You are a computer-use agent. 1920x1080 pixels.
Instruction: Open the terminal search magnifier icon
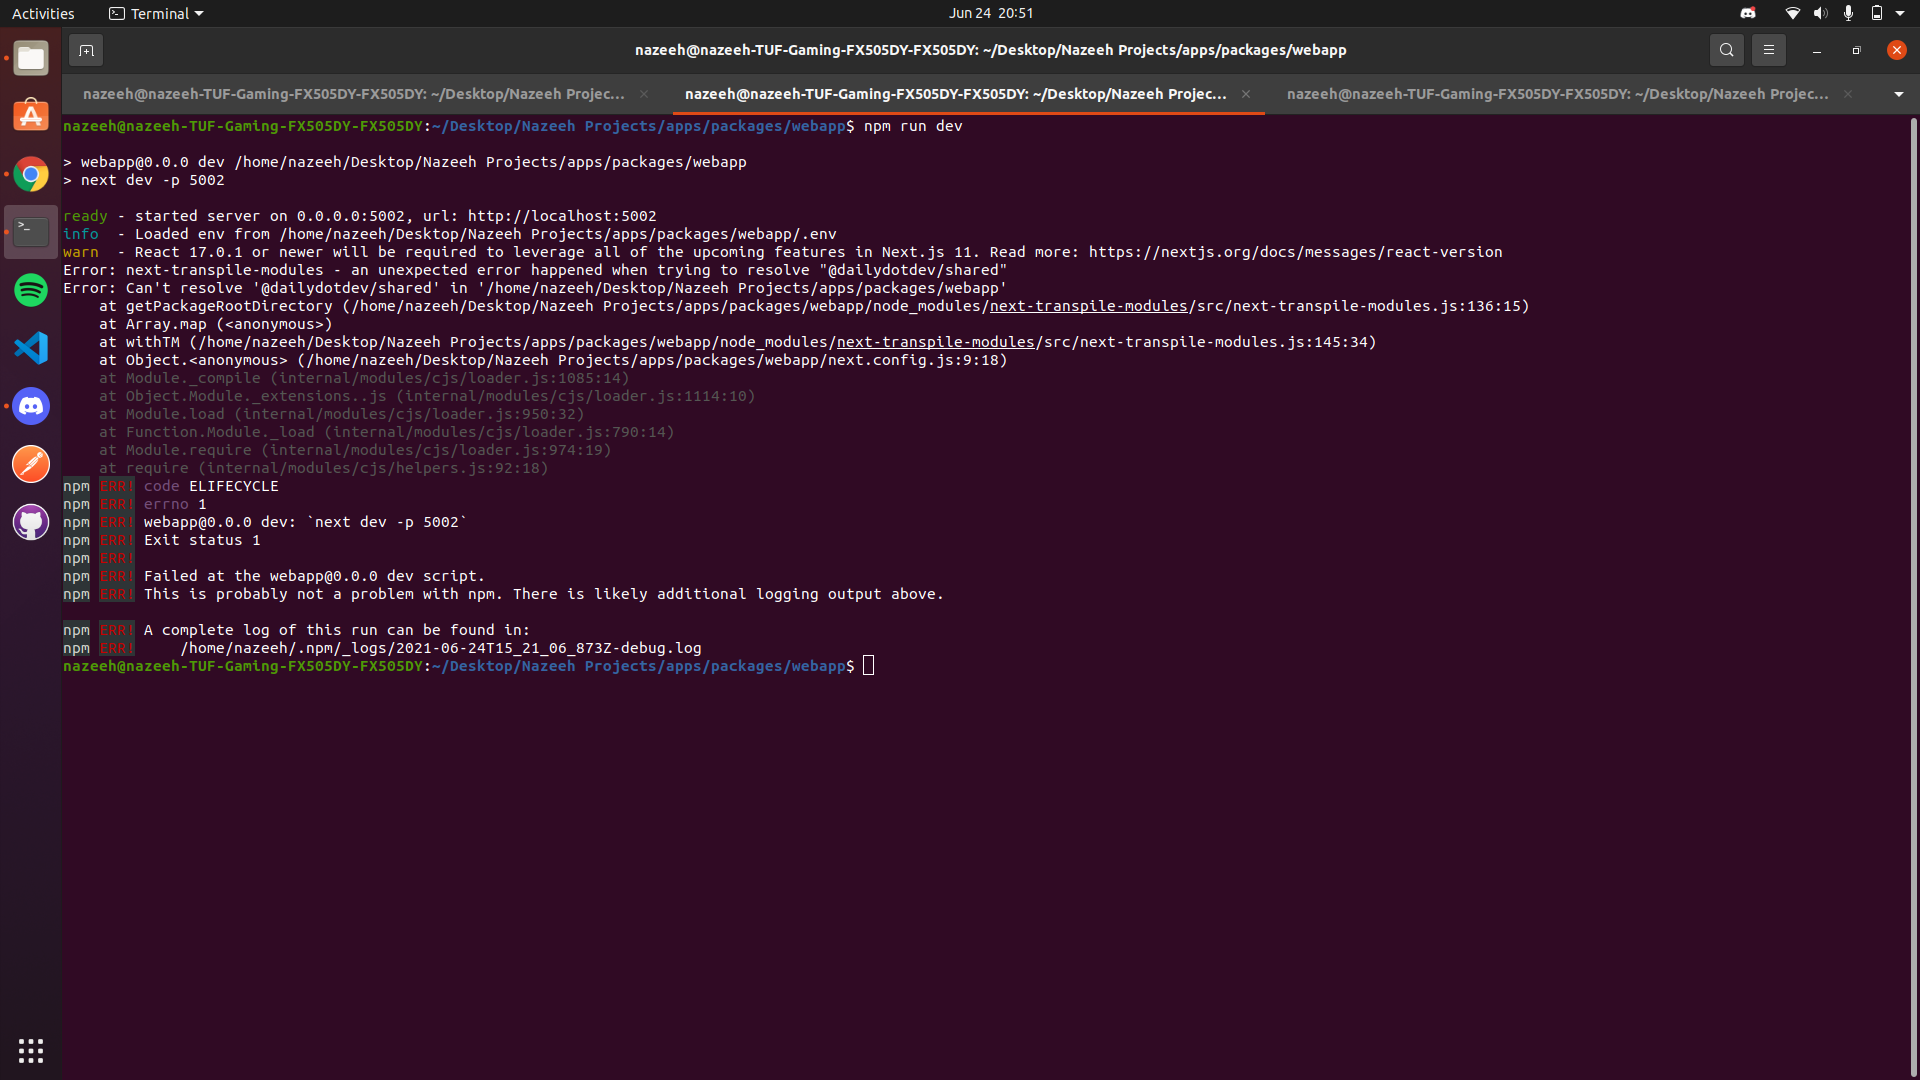(1726, 50)
